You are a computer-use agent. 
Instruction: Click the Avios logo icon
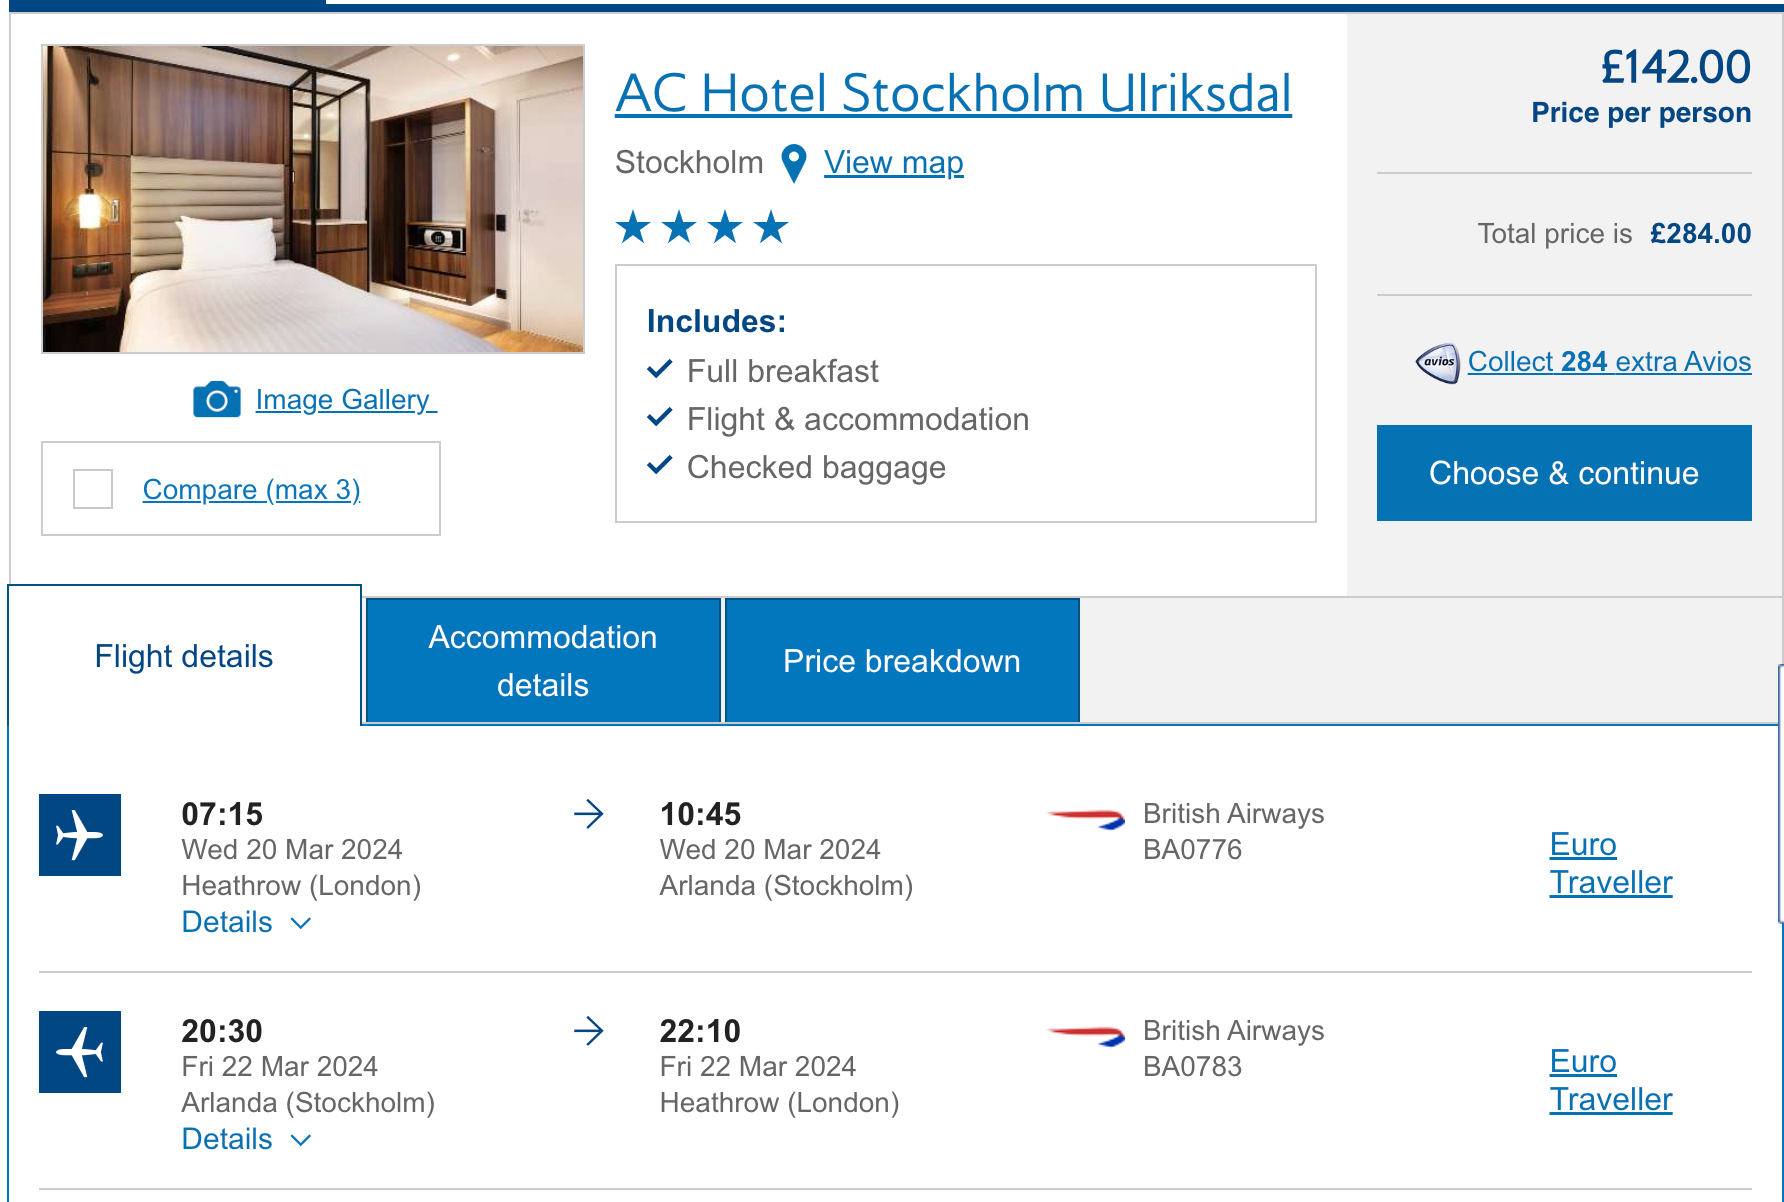(x=1438, y=362)
